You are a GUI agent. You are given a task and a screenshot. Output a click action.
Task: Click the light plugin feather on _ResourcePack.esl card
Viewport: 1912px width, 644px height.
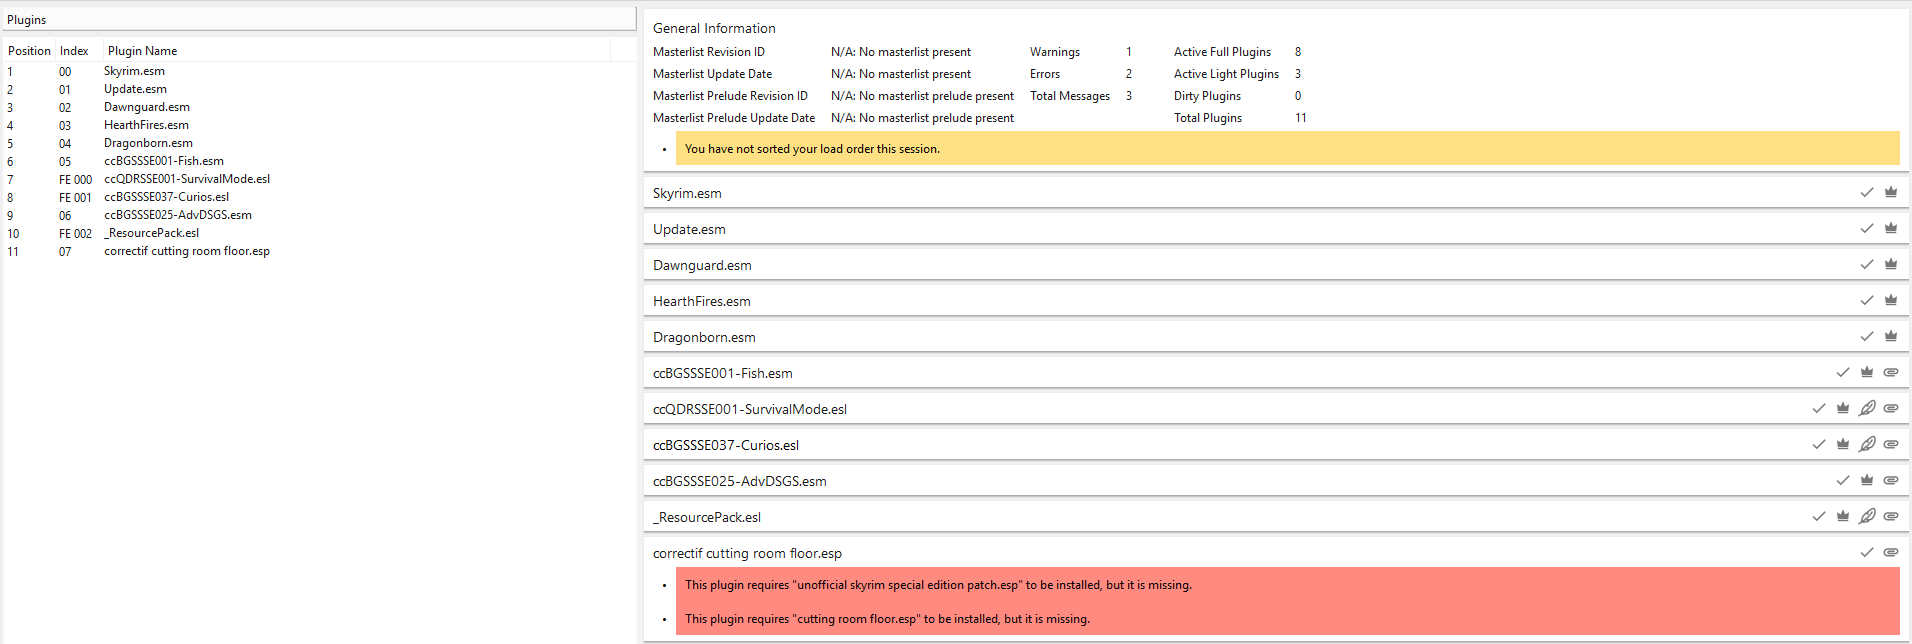tap(1867, 516)
